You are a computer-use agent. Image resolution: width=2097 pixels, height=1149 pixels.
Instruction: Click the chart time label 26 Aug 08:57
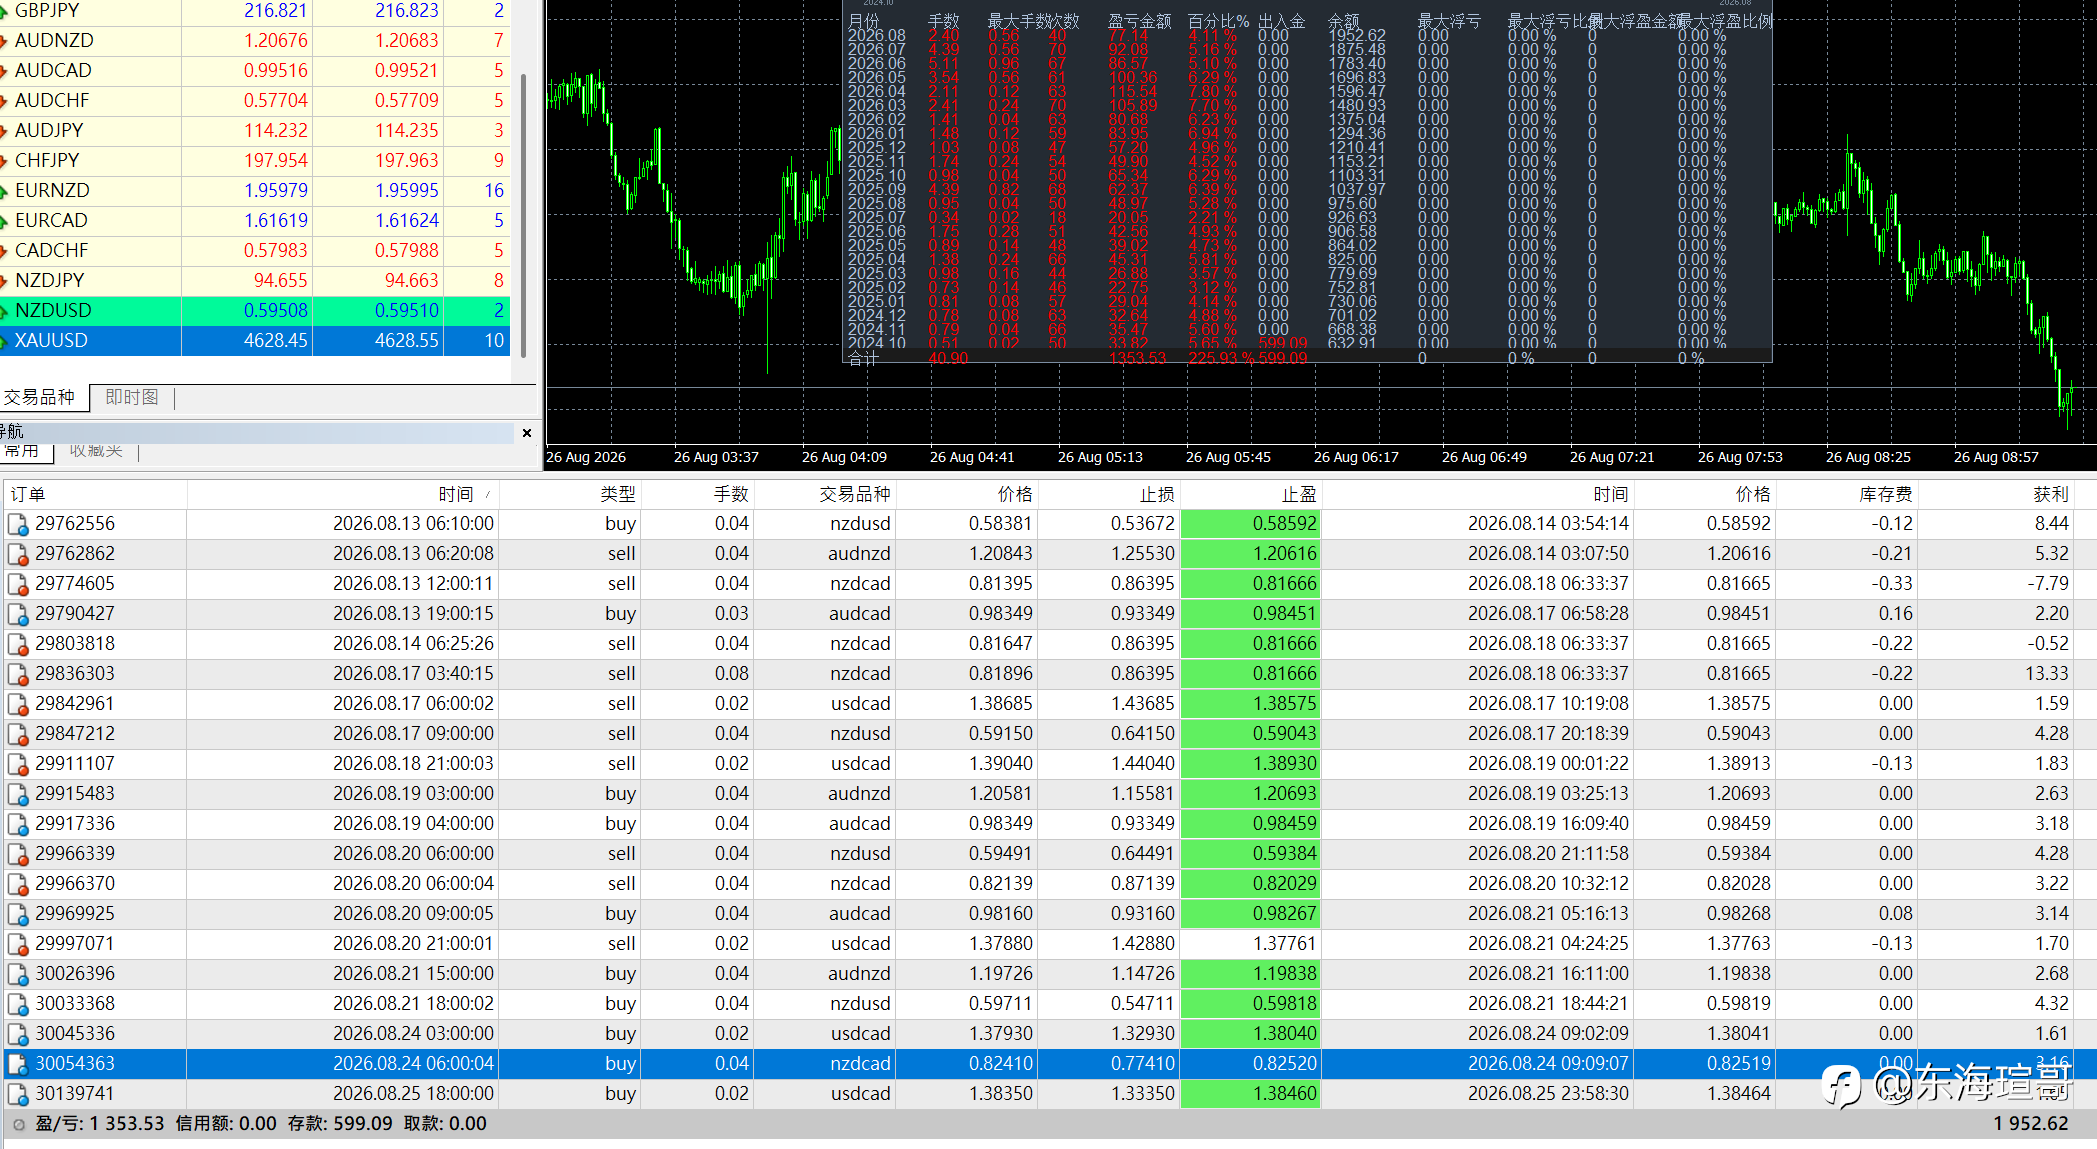[x=1996, y=457]
